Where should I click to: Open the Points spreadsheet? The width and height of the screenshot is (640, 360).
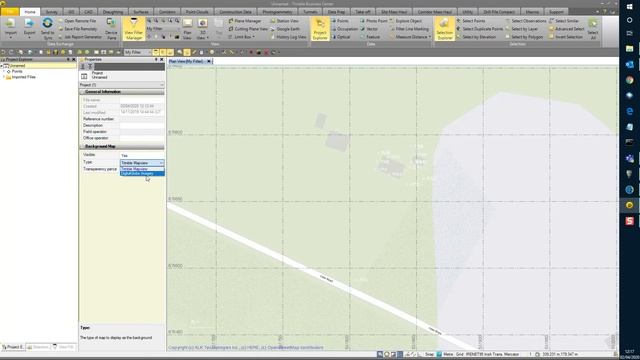pos(340,21)
